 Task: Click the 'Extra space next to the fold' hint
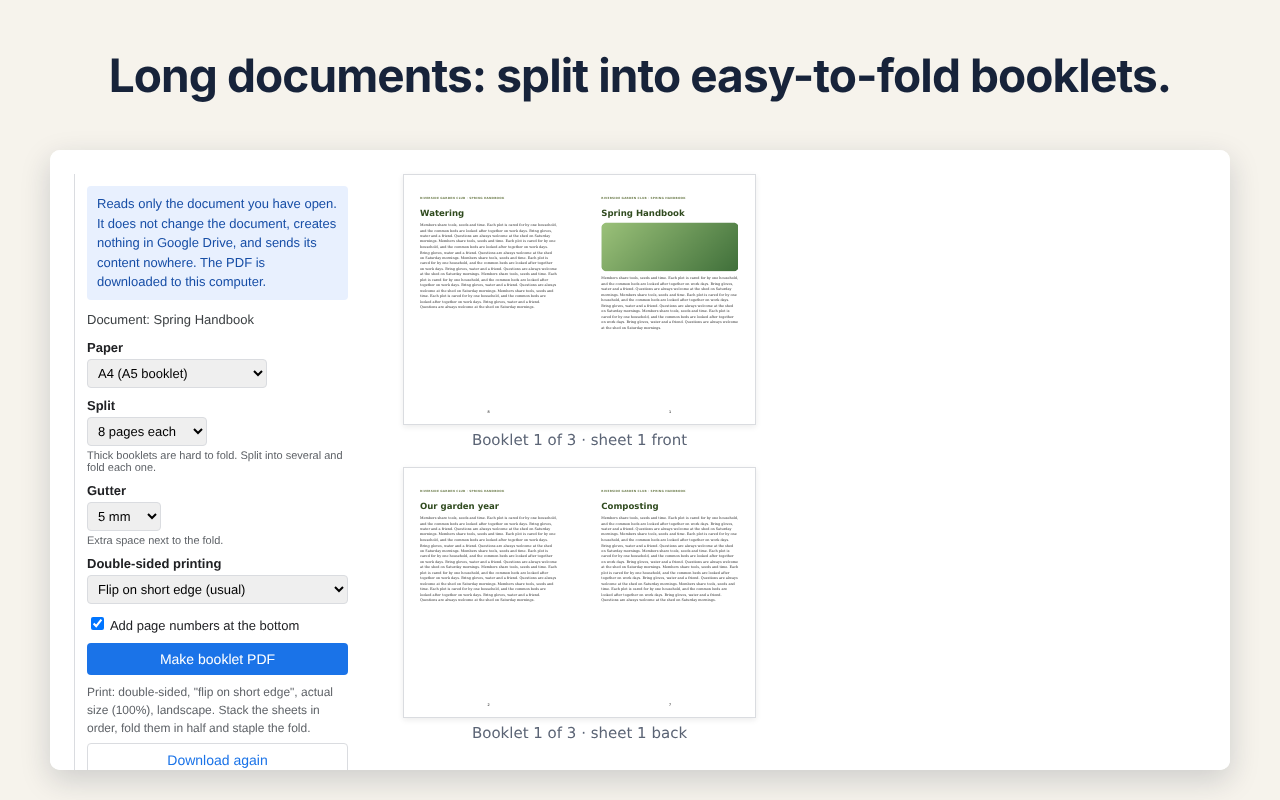[155, 540]
